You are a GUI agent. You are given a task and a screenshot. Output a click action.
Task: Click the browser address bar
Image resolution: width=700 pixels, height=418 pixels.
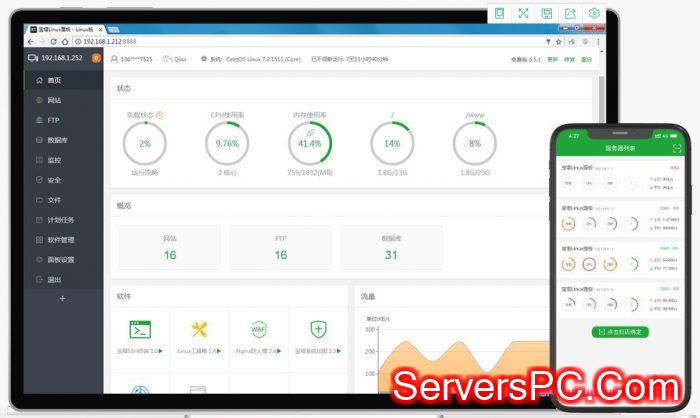(x=300, y=42)
